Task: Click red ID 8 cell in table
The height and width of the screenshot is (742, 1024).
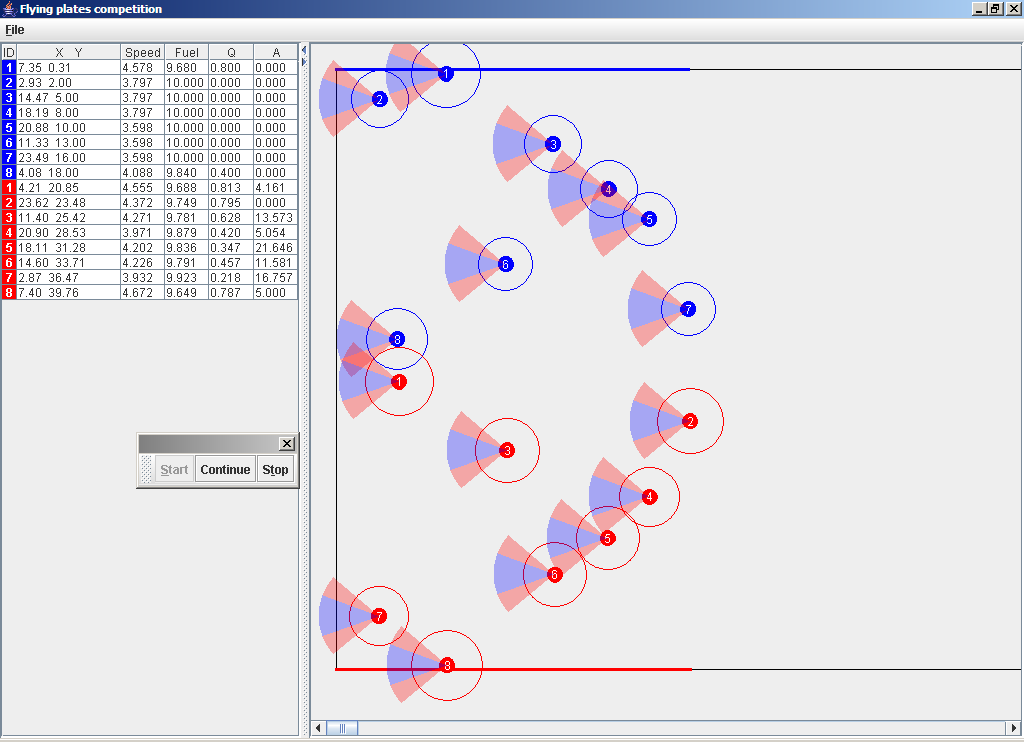Action: click(9, 293)
